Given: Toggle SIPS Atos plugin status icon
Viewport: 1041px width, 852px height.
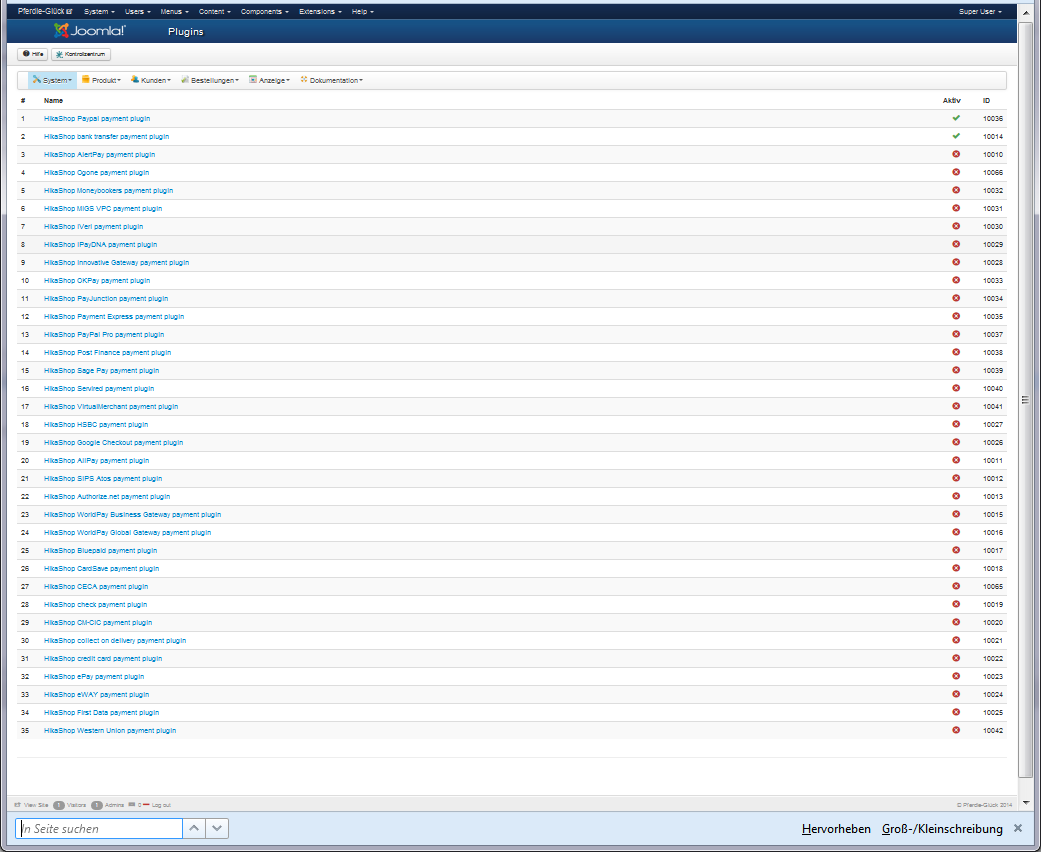Looking at the screenshot, I should [x=956, y=477].
